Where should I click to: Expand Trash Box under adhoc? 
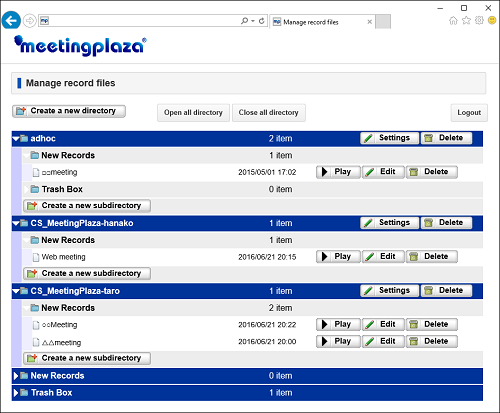point(27,189)
